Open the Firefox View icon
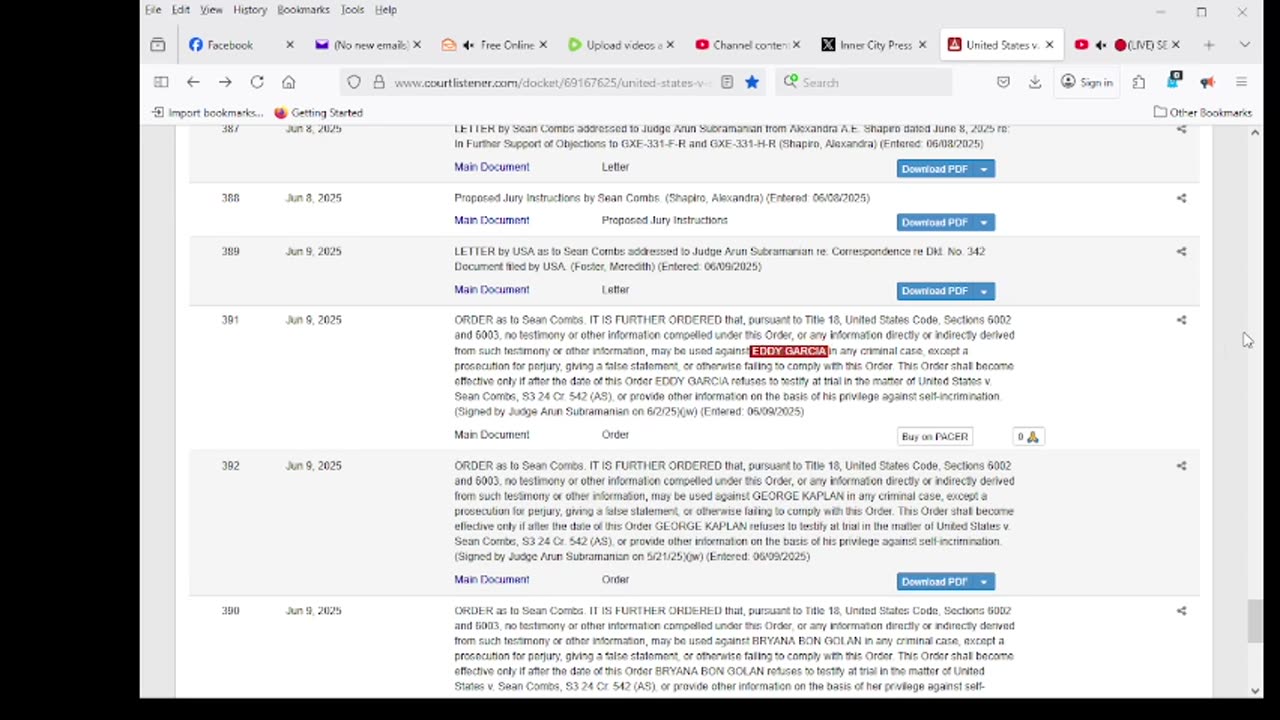 [158, 45]
